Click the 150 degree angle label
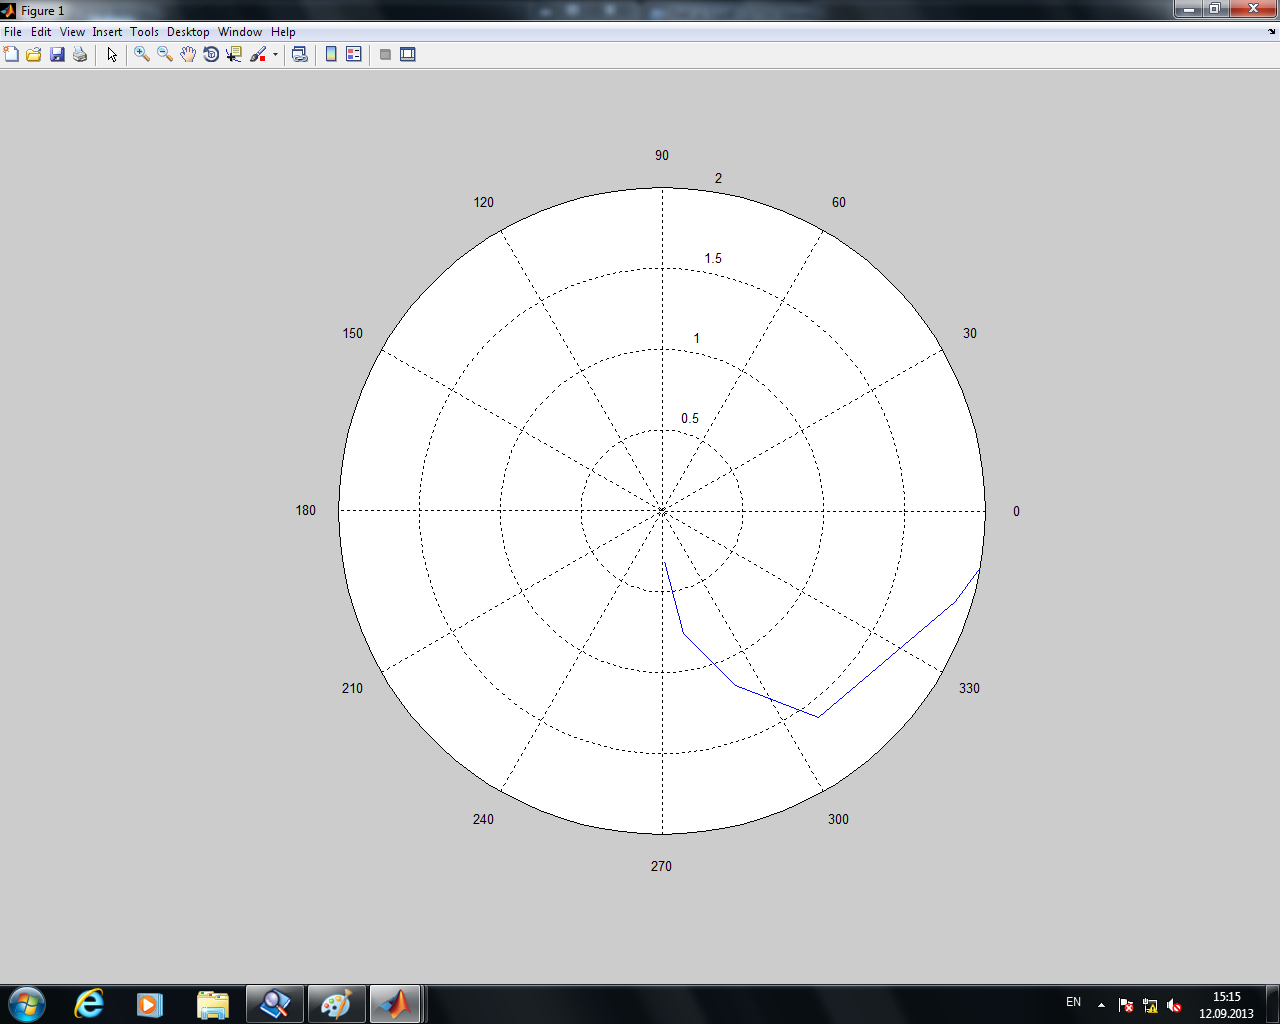The height and width of the screenshot is (1024, 1280). 353,333
